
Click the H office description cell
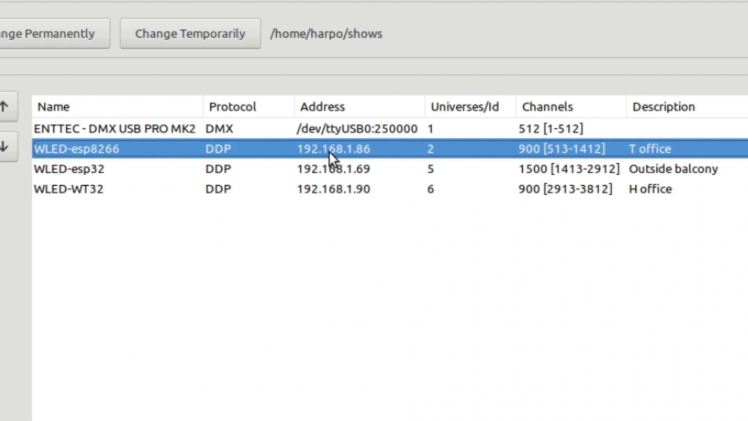coord(650,189)
